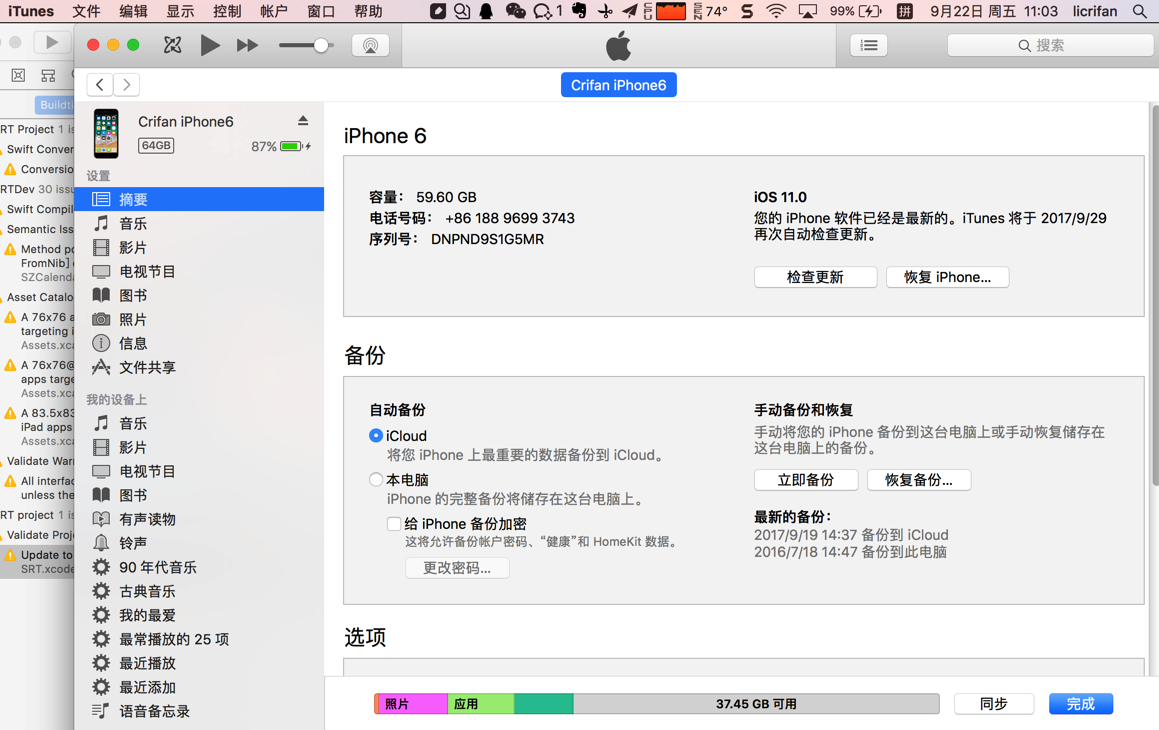Skip forward with the fast-forward button
The width and height of the screenshot is (1159, 730).
tap(247, 46)
